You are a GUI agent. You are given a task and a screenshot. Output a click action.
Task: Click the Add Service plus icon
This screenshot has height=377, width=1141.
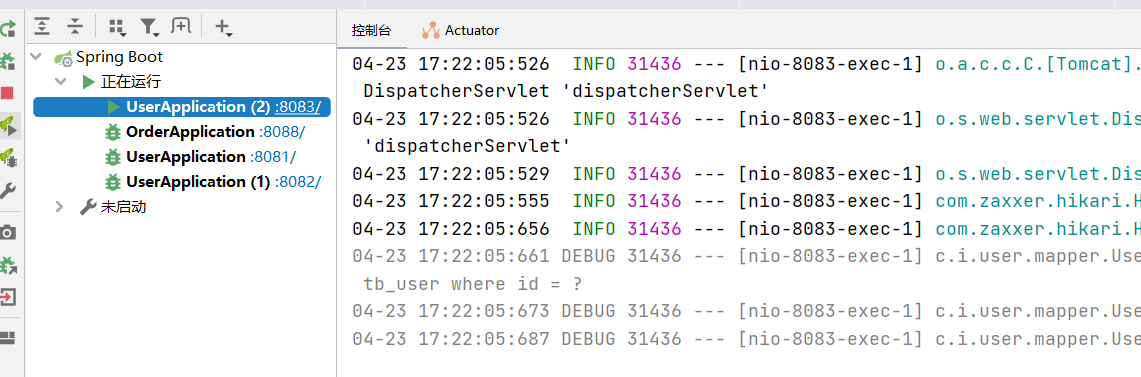223,28
